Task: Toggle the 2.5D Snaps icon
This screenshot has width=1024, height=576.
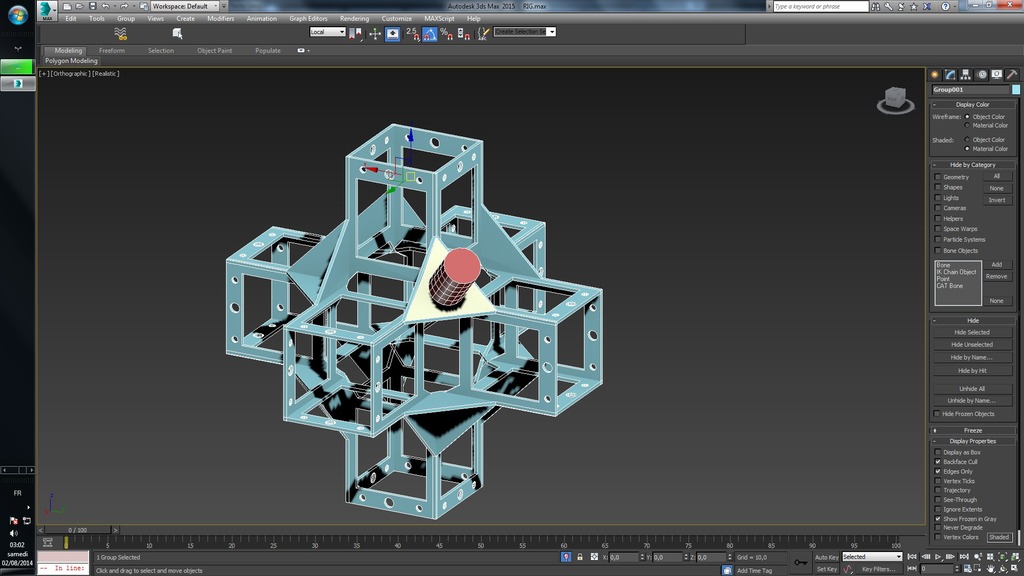Action: coord(412,33)
